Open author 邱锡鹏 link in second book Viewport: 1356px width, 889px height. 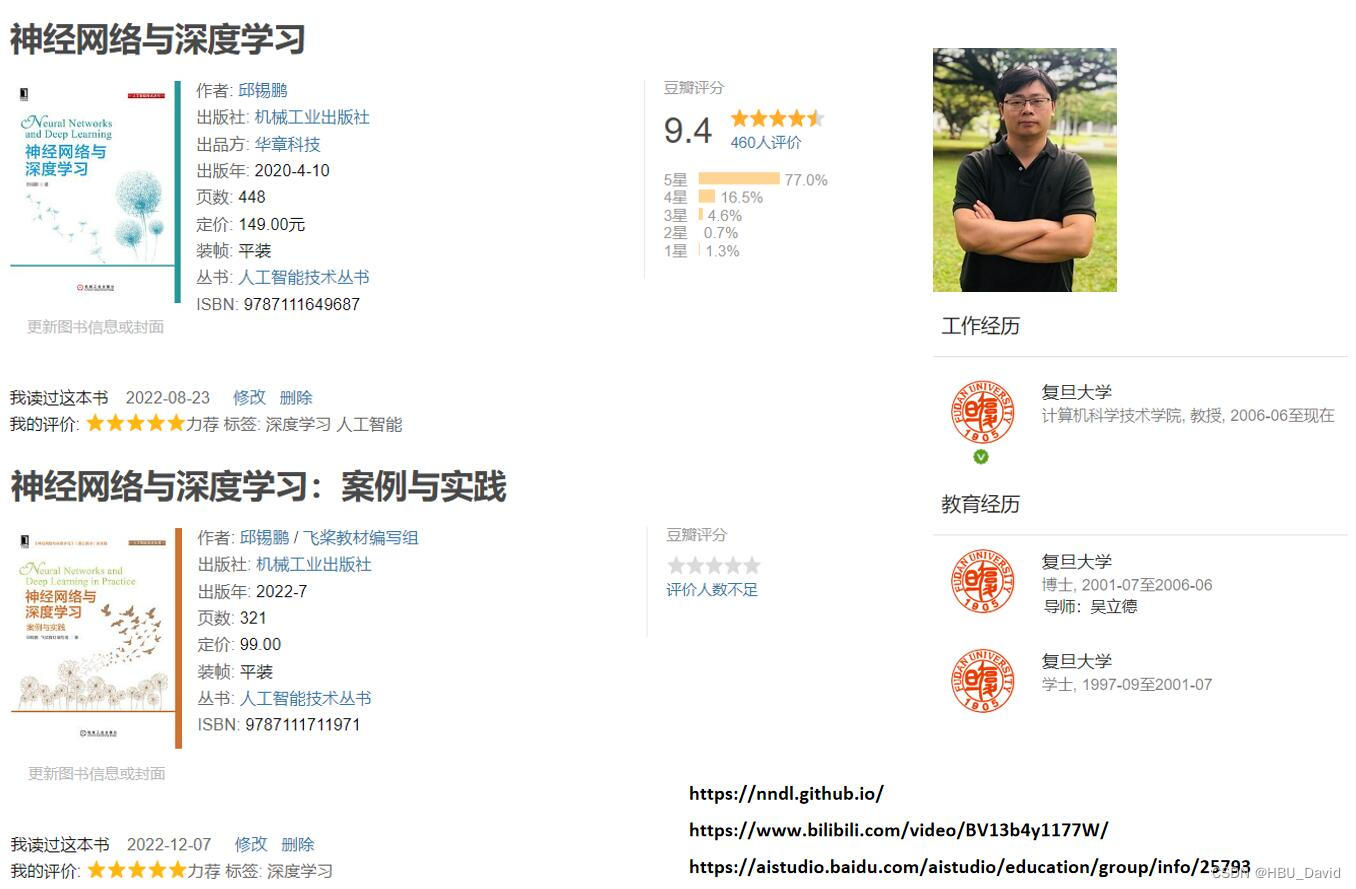point(264,537)
